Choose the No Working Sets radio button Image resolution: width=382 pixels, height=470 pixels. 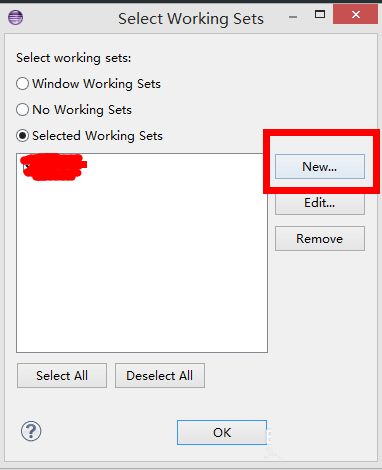point(74,110)
